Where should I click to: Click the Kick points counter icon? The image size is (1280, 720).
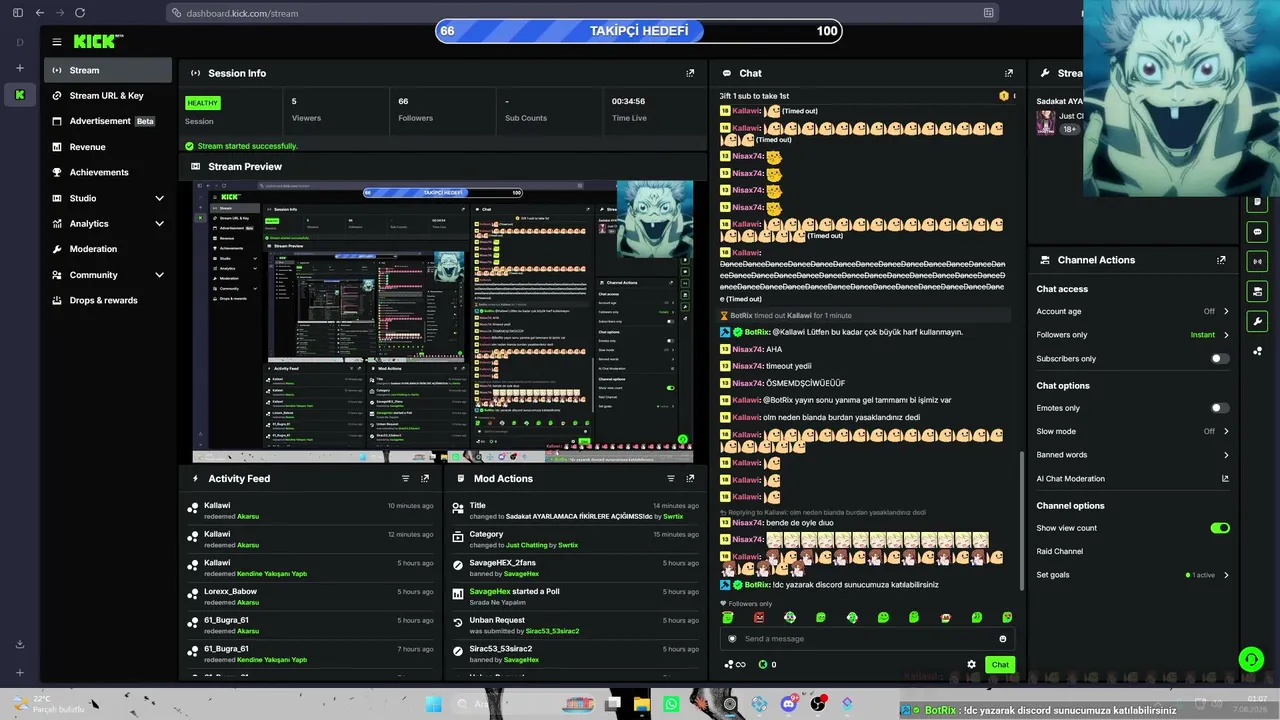[x=763, y=664]
